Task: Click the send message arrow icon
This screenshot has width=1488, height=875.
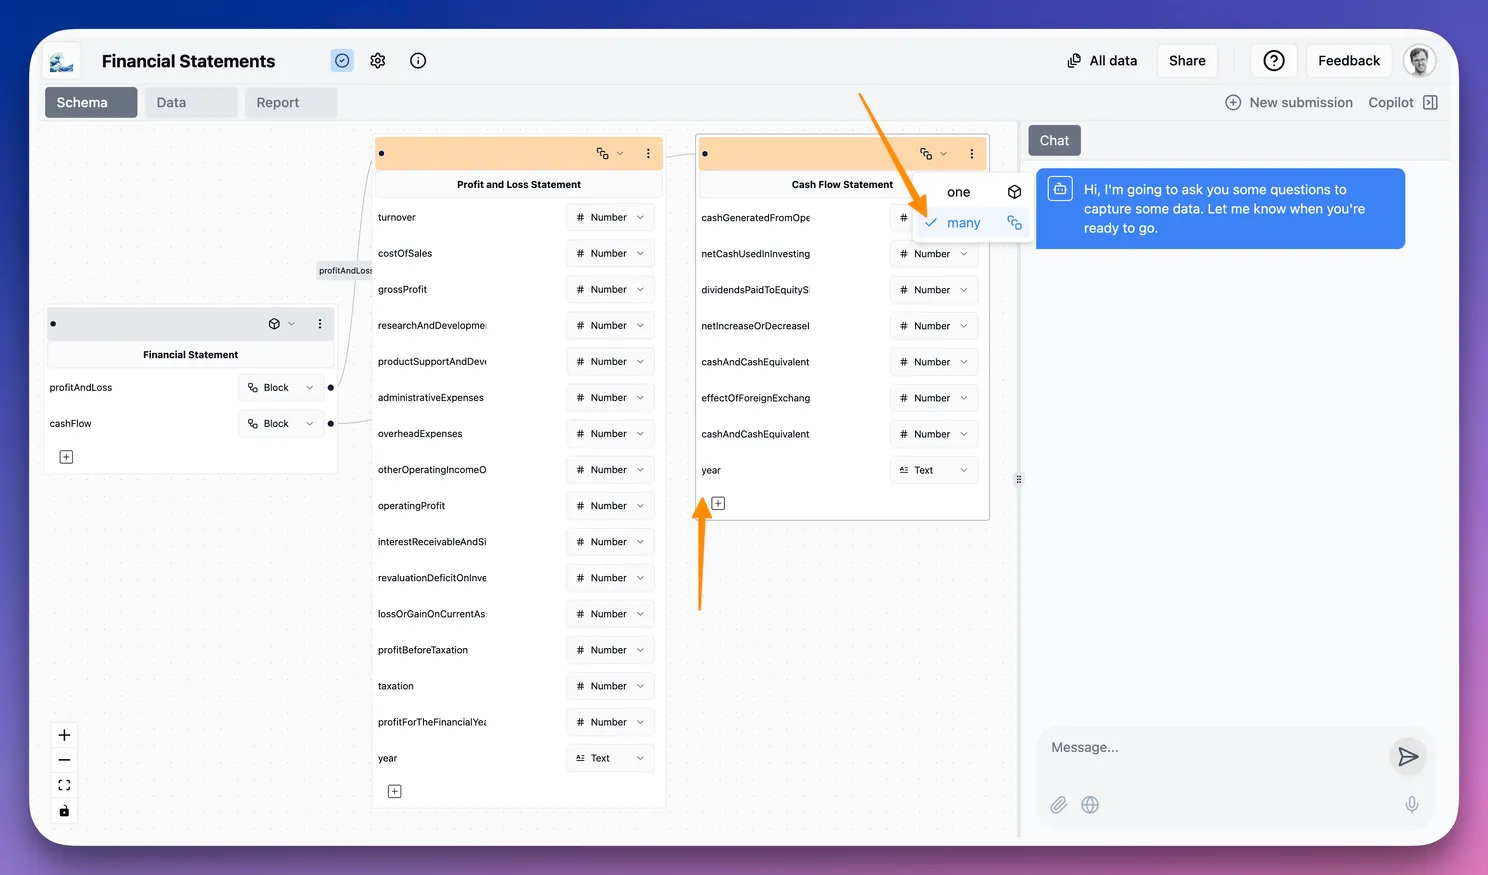Action: point(1408,757)
